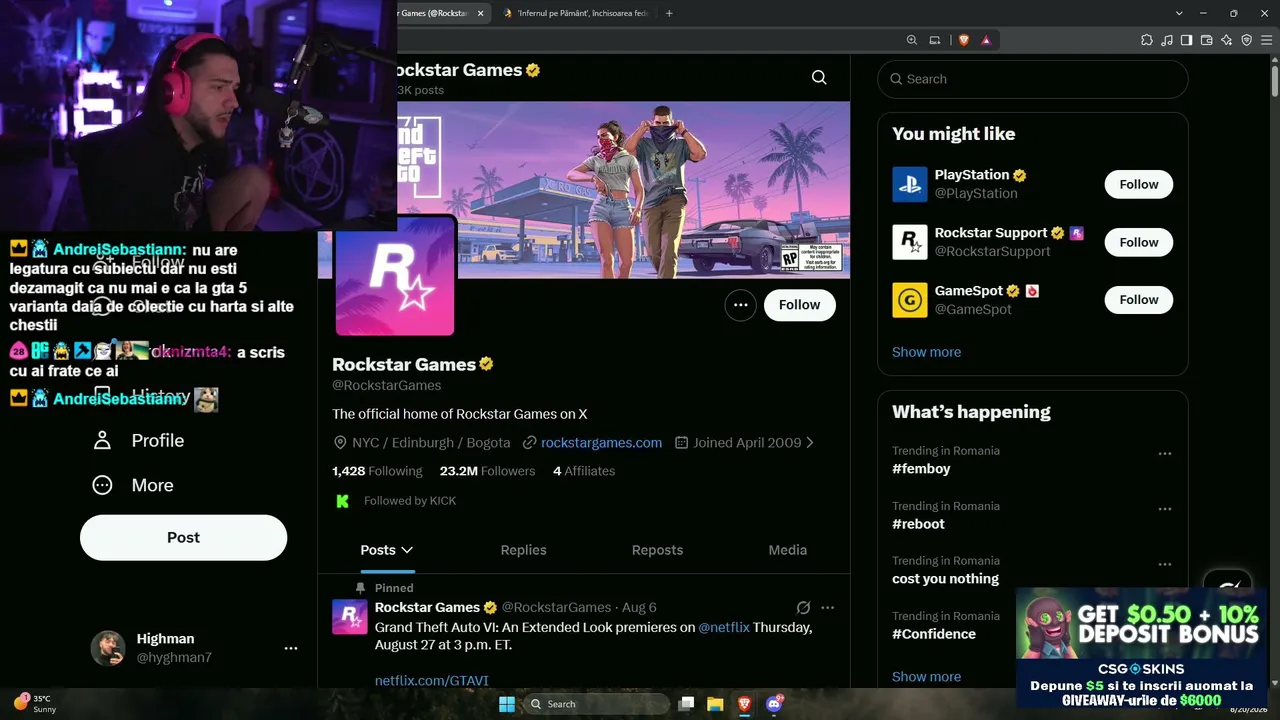View the 23.2M Followers list
The width and height of the screenshot is (1280, 720).
point(487,471)
